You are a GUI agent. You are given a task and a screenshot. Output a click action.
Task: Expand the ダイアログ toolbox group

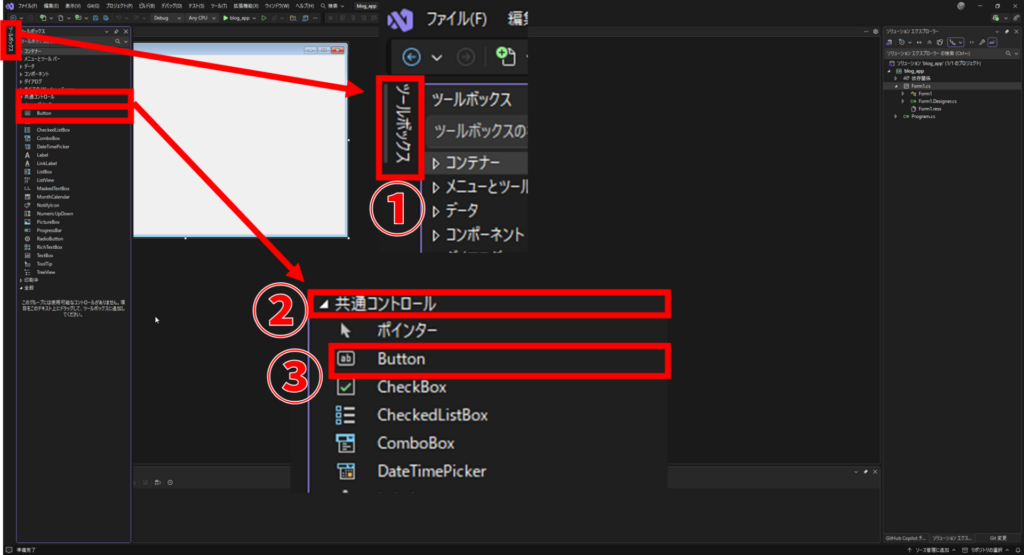[x=22, y=82]
